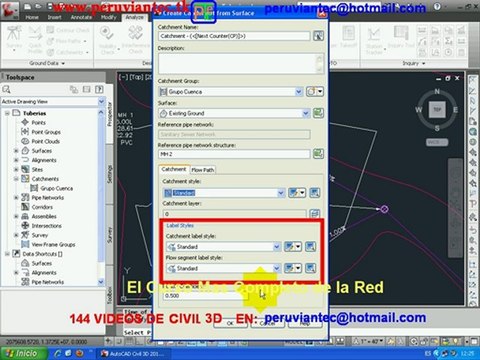Open the Annotate ribbon tab
The height and width of the screenshot is (360, 480).
tap(81, 17)
